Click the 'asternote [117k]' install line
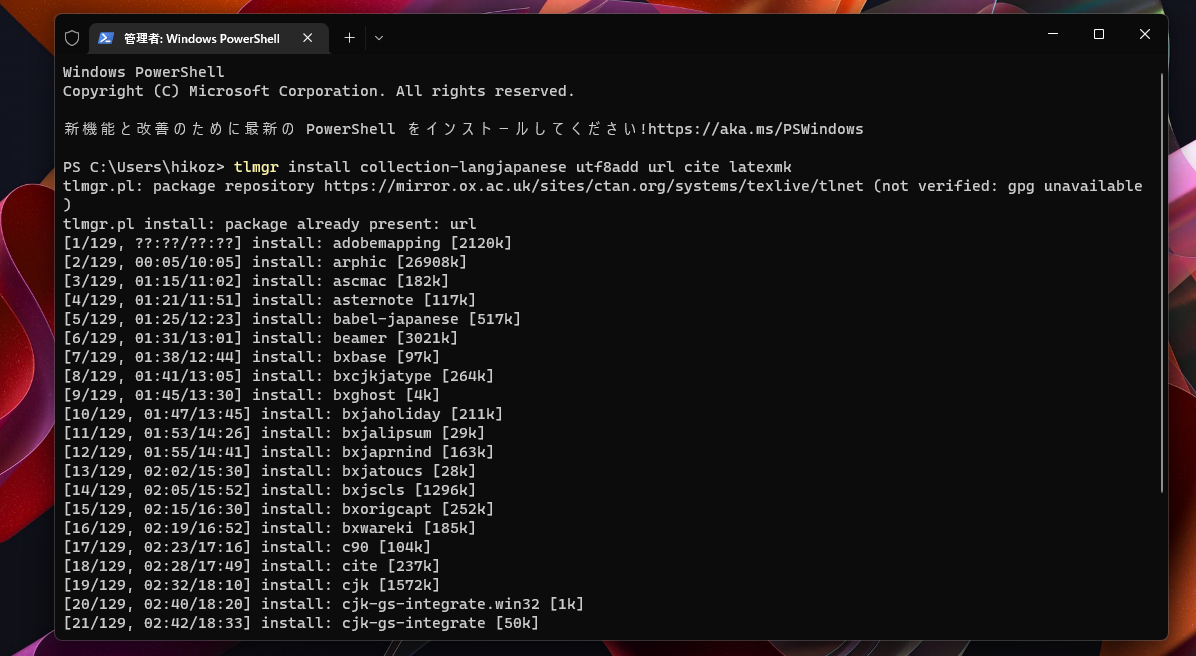 coord(269,301)
